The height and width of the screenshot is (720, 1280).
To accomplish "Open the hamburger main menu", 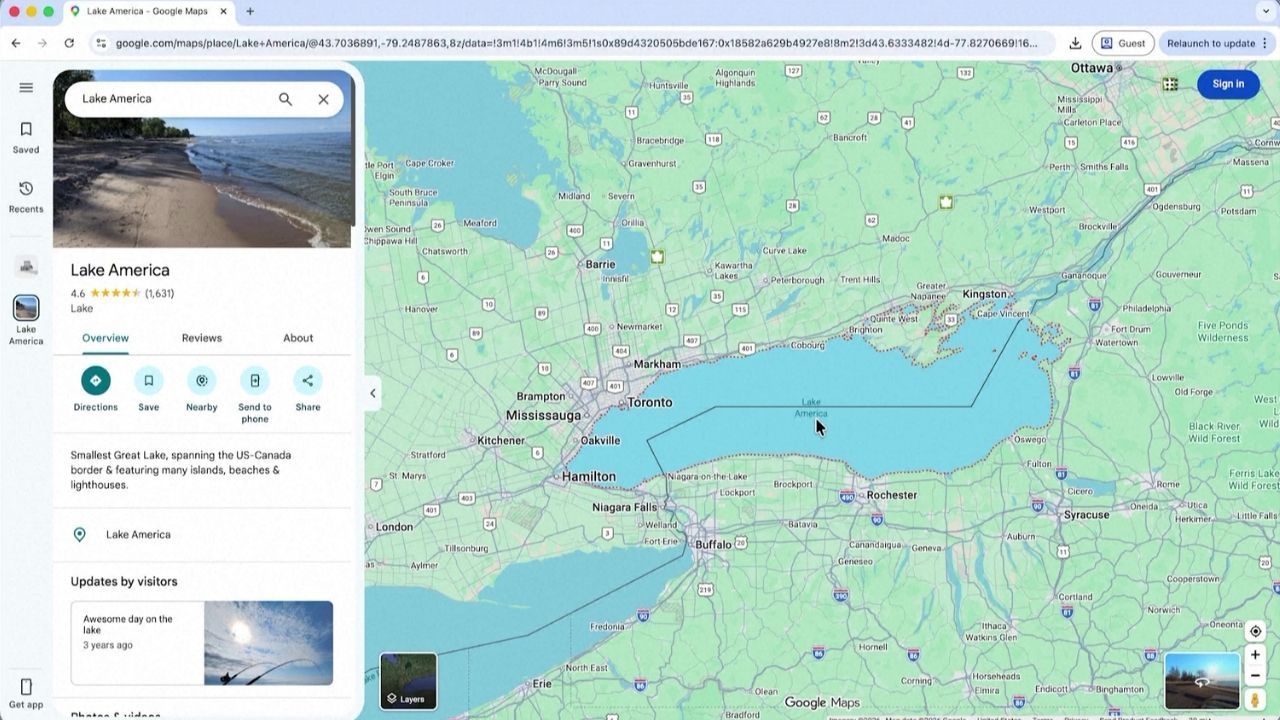I will [x=26, y=87].
